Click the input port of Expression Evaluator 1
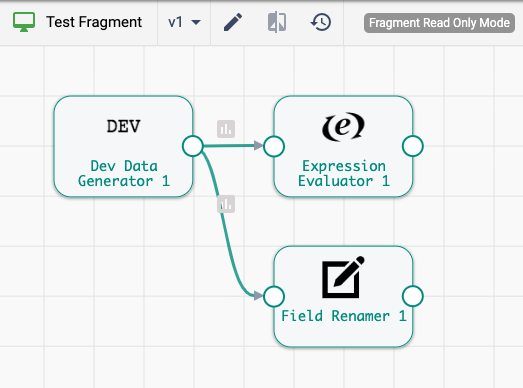This screenshot has width=523, height=388. [x=274, y=146]
